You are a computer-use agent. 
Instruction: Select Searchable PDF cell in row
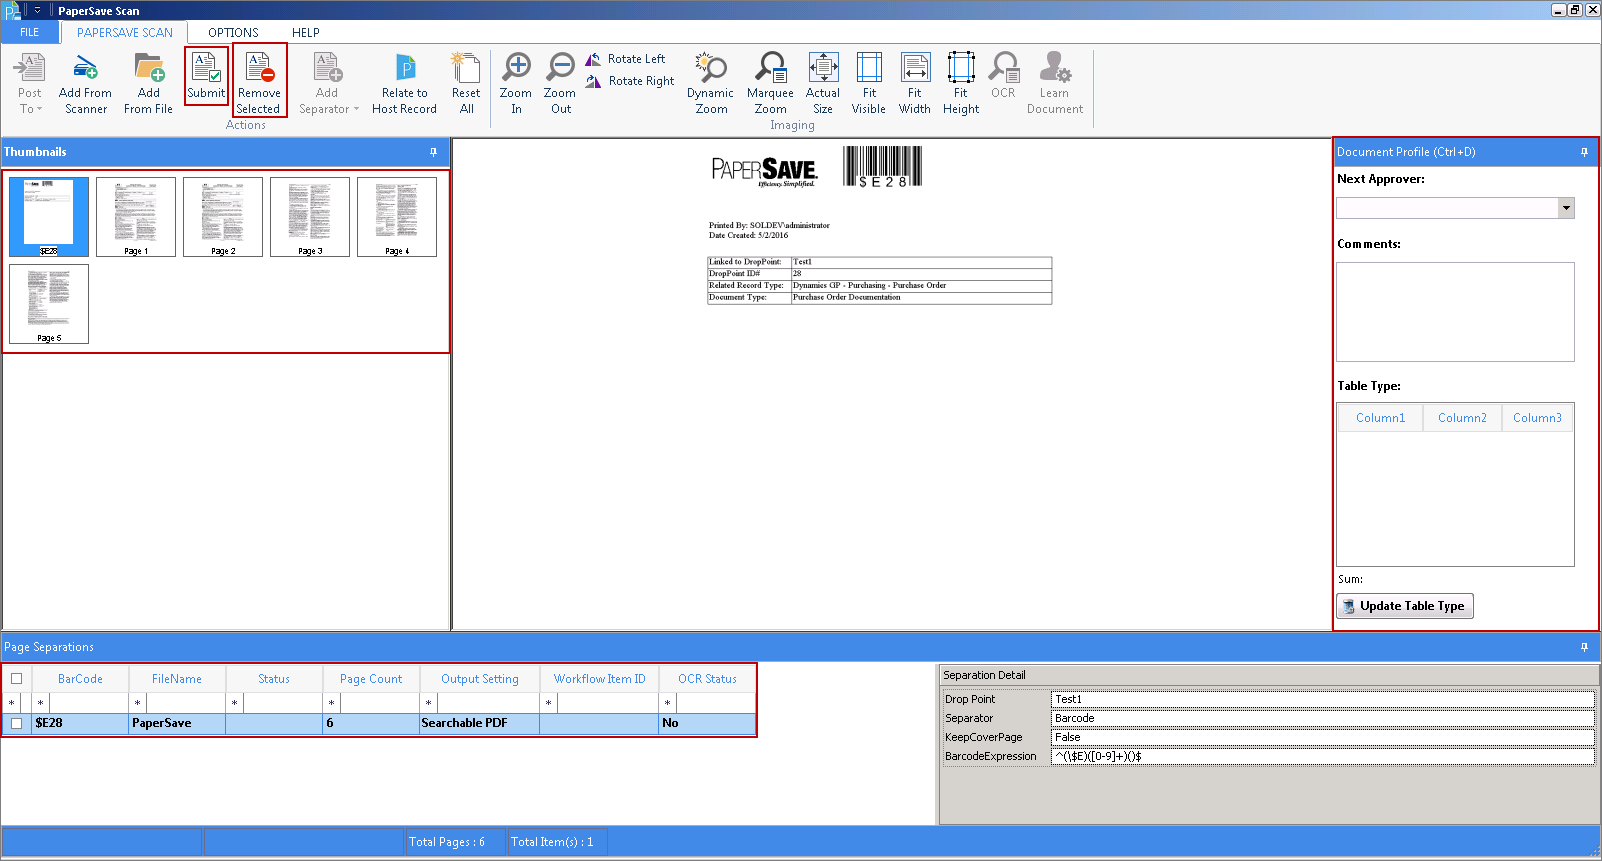tap(479, 723)
